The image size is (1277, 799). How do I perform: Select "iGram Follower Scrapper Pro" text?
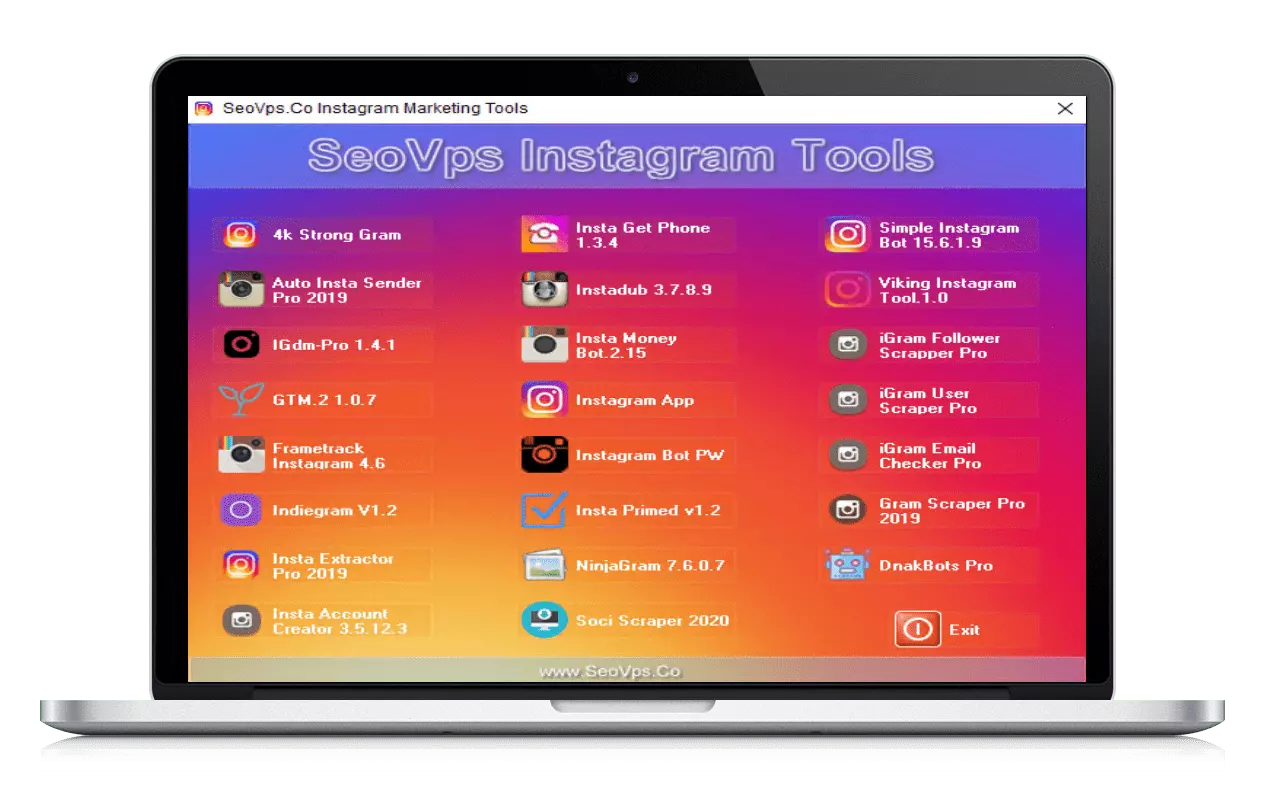tap(940, 346)
